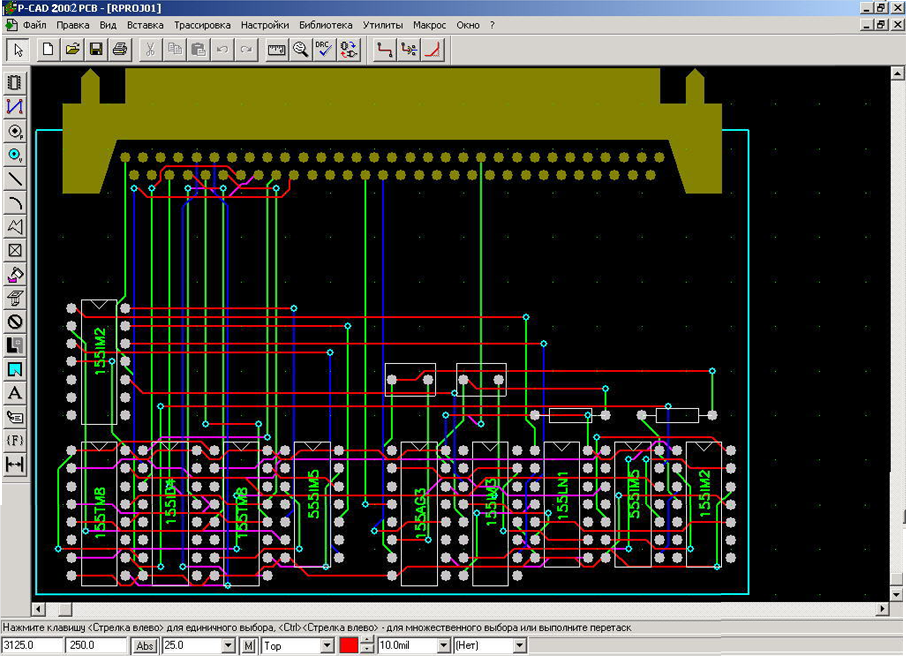The image size is (906, 656).
Task: Select the Place Dimension tool
Action: pos(15,464)
